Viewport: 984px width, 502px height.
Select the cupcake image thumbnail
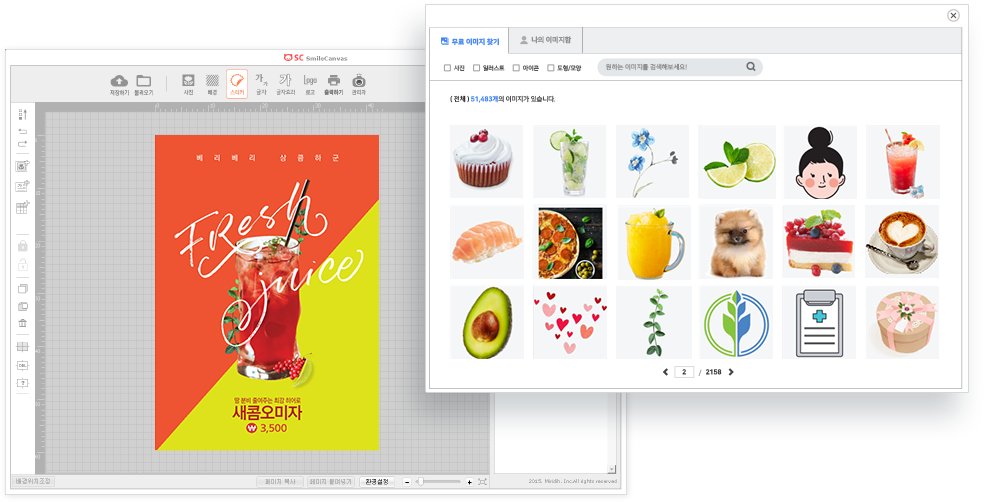(486, 161)
